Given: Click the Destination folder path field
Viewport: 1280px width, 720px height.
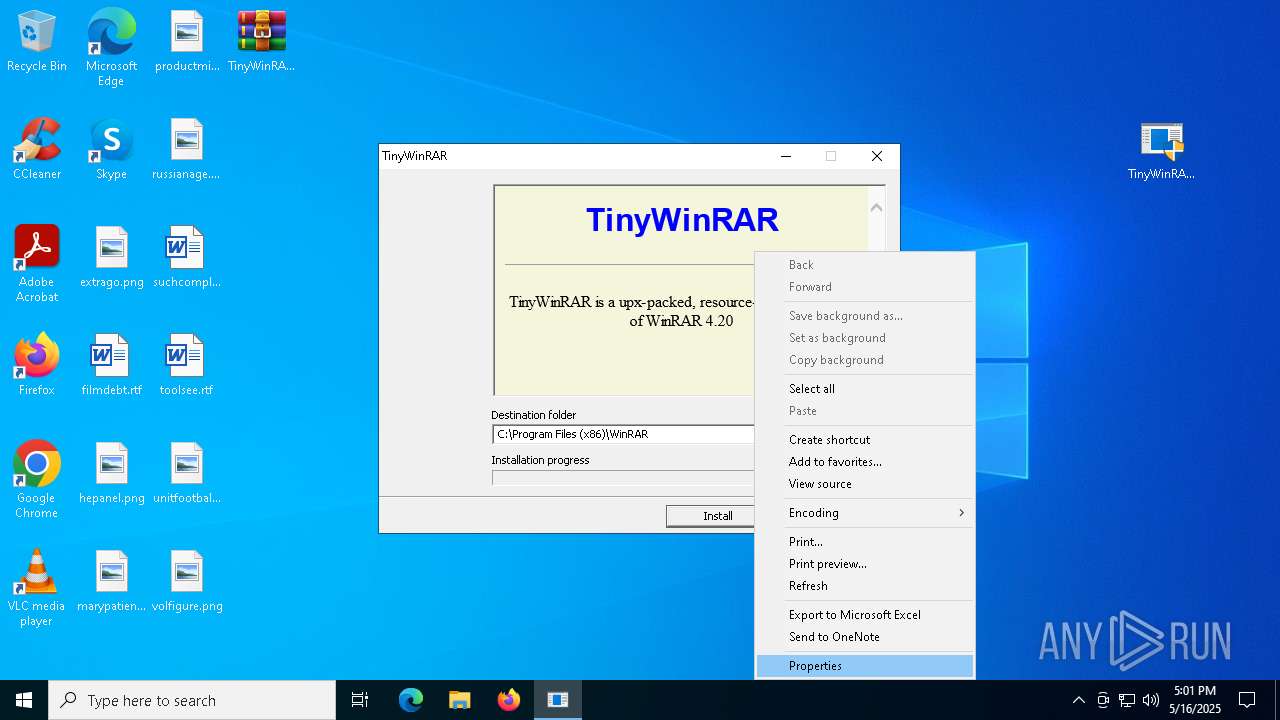Looking at the screenshot, I should pyautogui.click(x=624, y=434).
